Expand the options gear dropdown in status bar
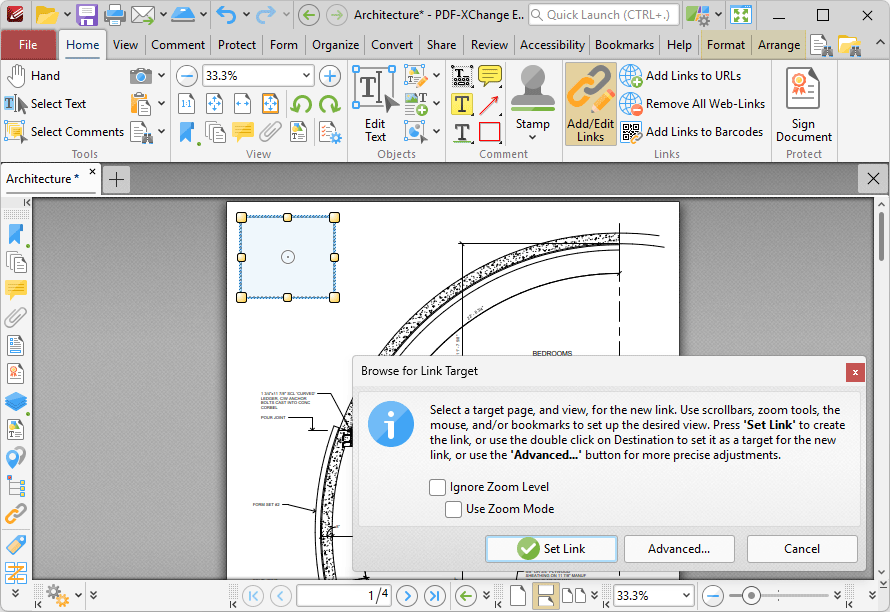Screen dimensions: 890x612 click(x=78, y=596)
